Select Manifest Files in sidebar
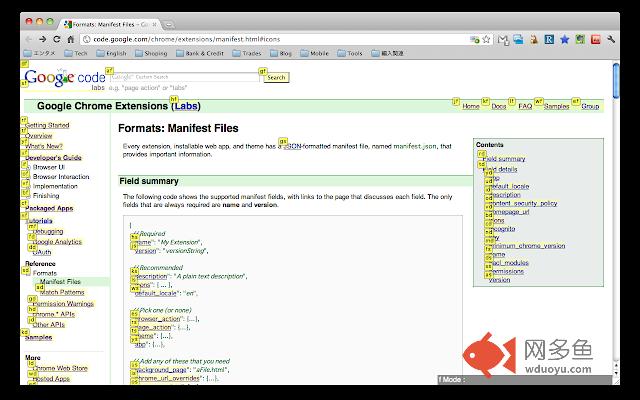Screen dimensions: 640x400 click(60, 282)
